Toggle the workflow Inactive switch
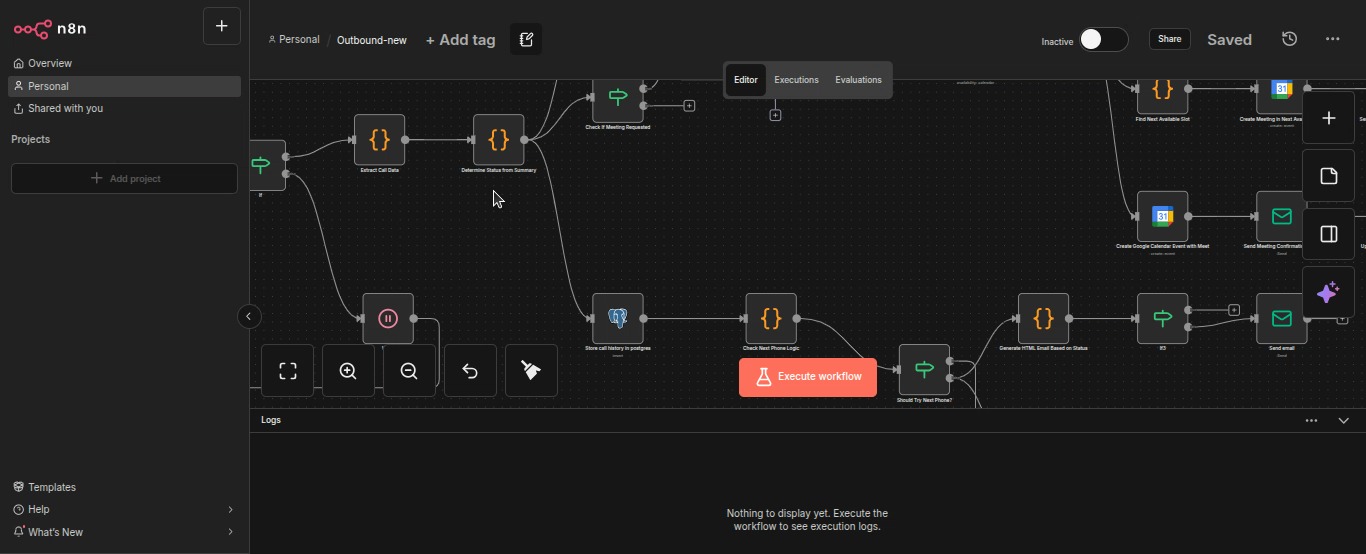1366x554 pixels. [x=1103, y=39]
